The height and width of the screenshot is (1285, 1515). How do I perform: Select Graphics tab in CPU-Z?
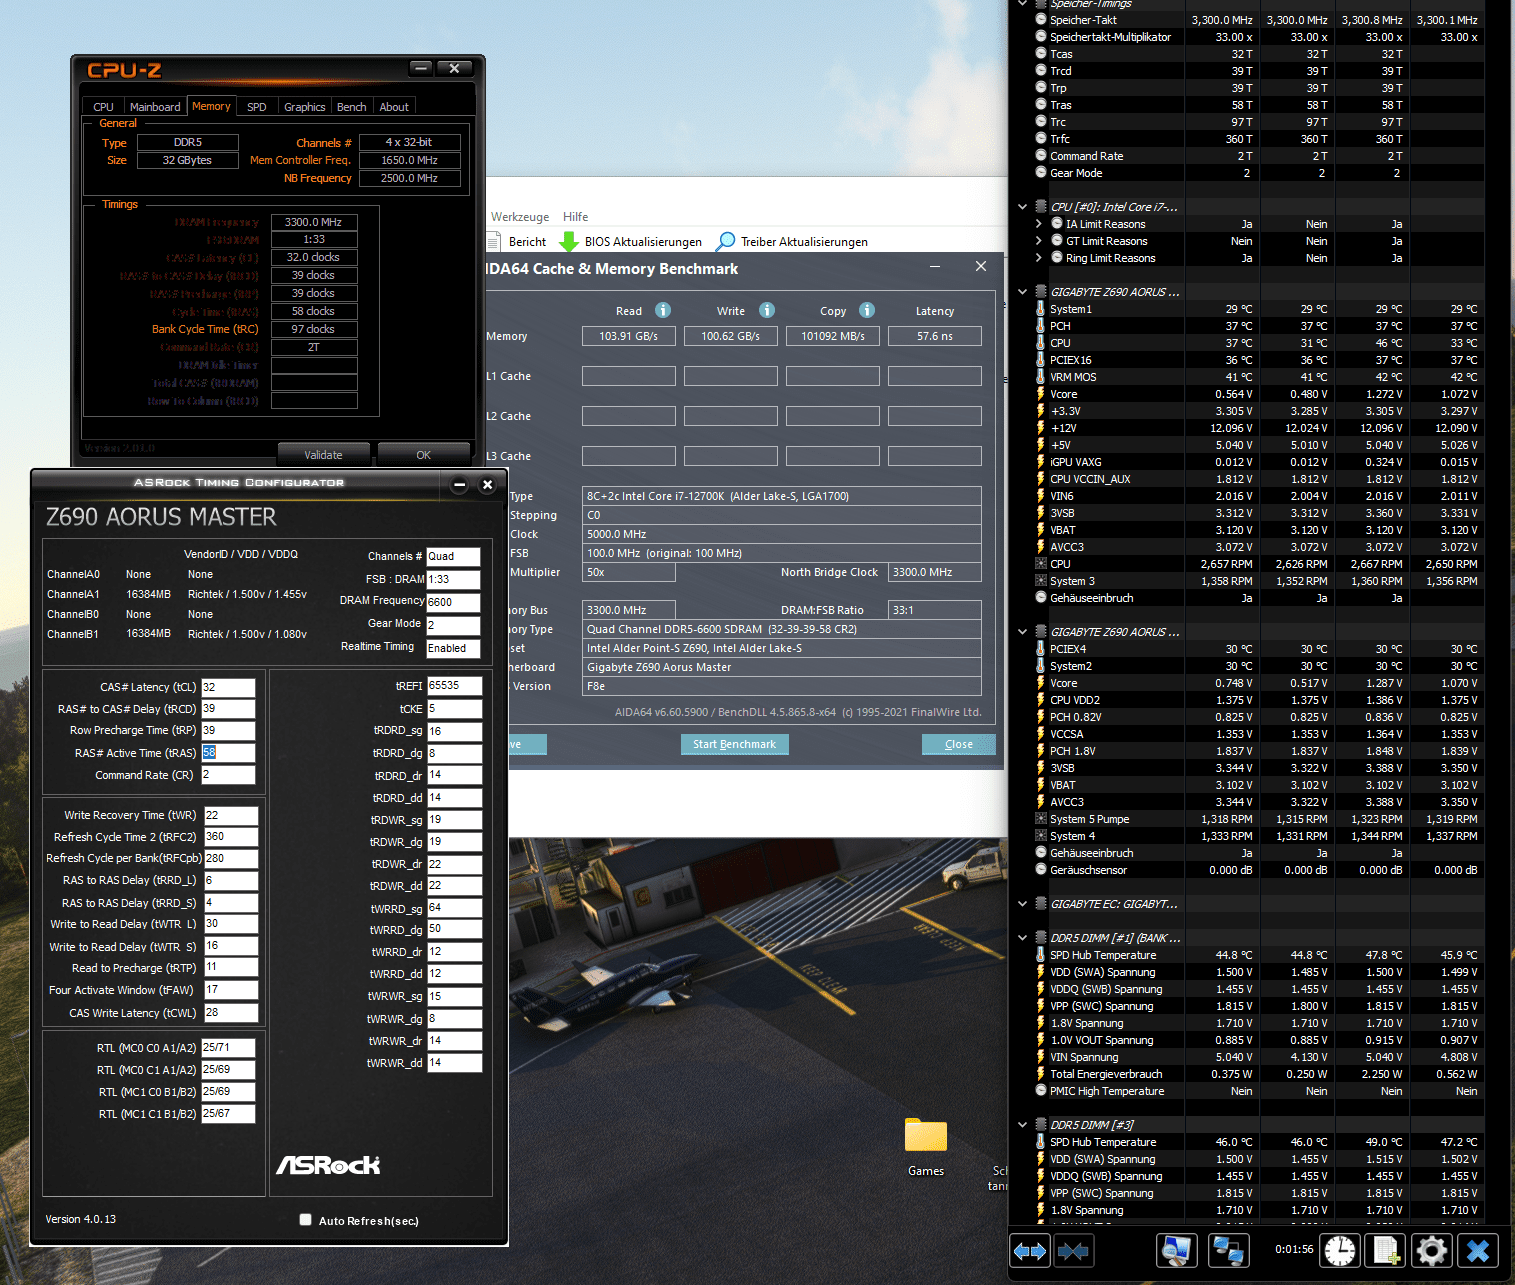[304, 107]
